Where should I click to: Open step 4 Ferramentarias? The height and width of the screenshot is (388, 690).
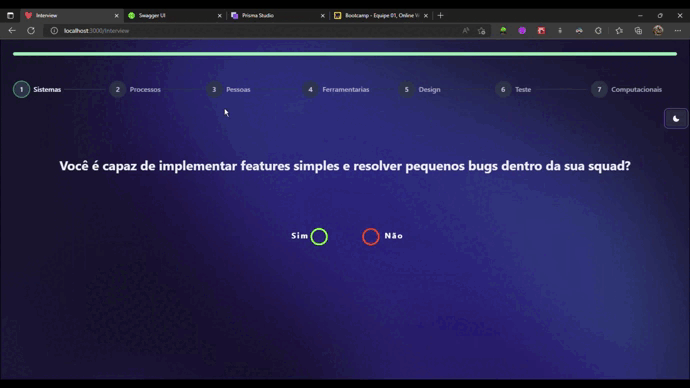[336, 89]
